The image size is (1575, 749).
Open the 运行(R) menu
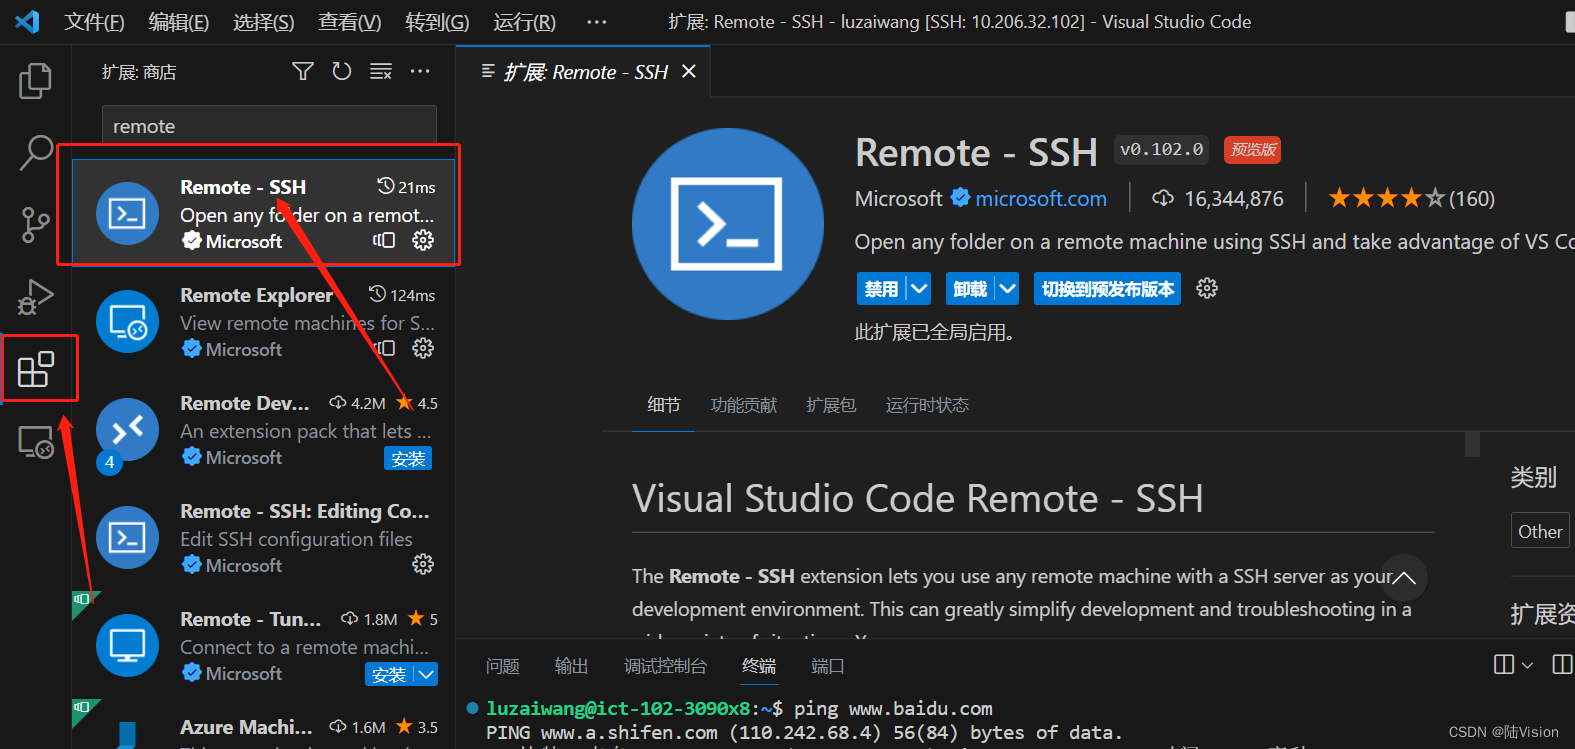pos(524,22)
